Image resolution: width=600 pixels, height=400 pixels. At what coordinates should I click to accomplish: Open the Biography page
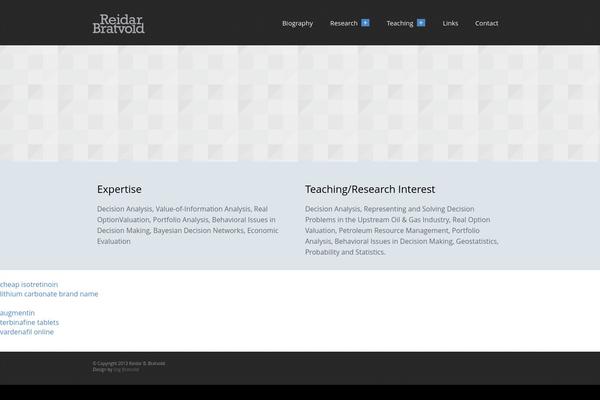point(297,23)
